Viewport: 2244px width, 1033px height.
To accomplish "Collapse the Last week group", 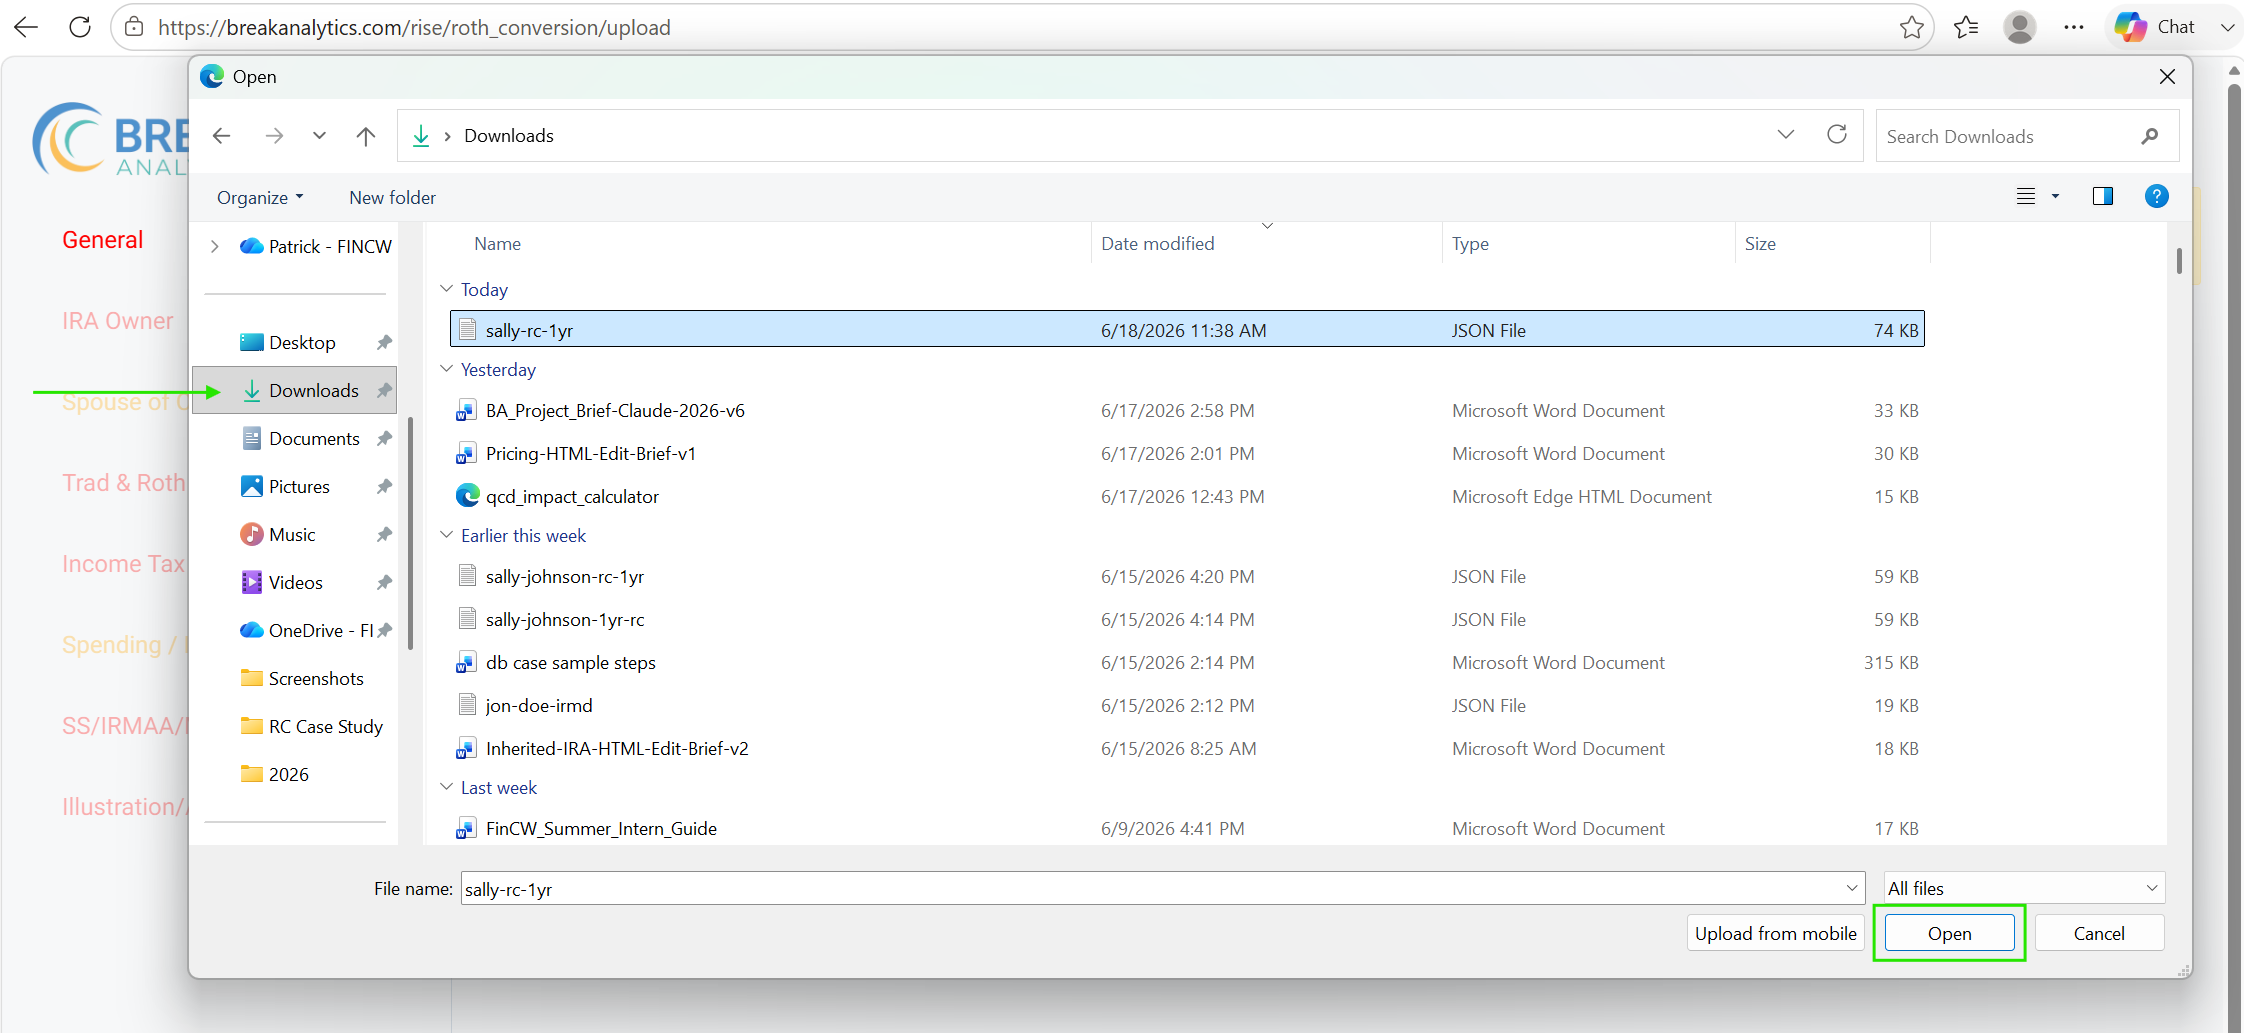I will pos(447,787).
